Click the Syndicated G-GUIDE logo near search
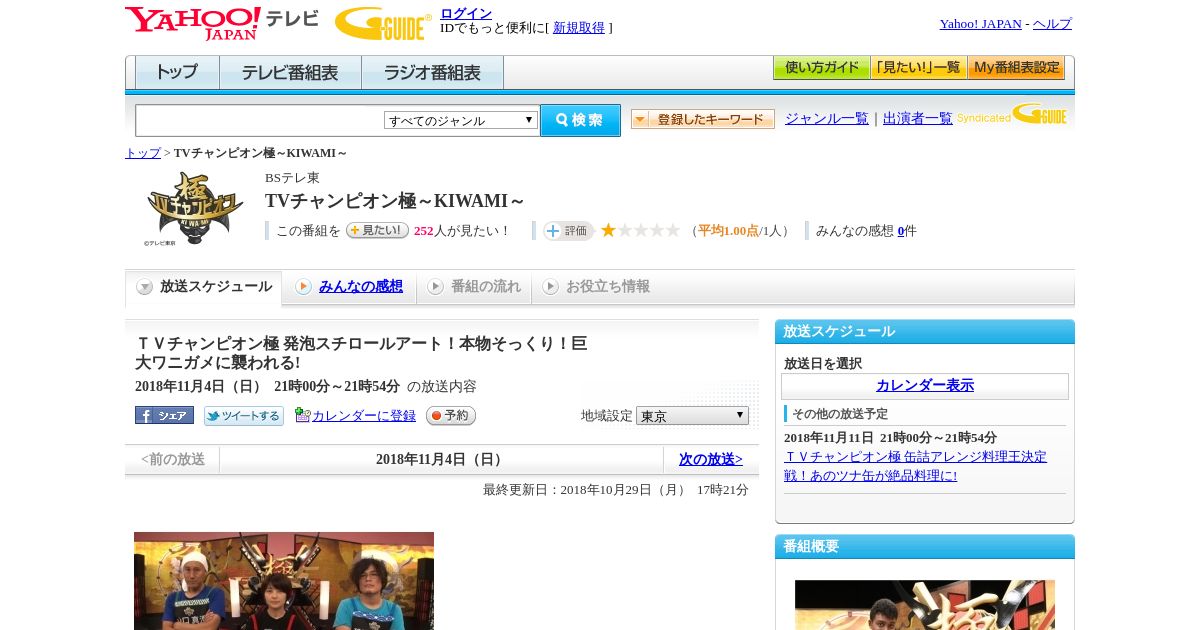Viewport: 1200px width, 630px height. click(x=1012, y=114)
